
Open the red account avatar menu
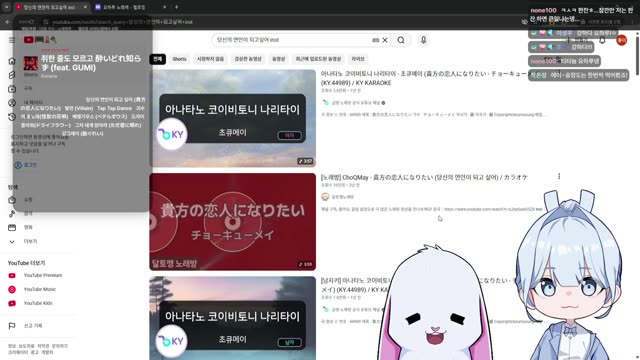[x=621, y=40]
